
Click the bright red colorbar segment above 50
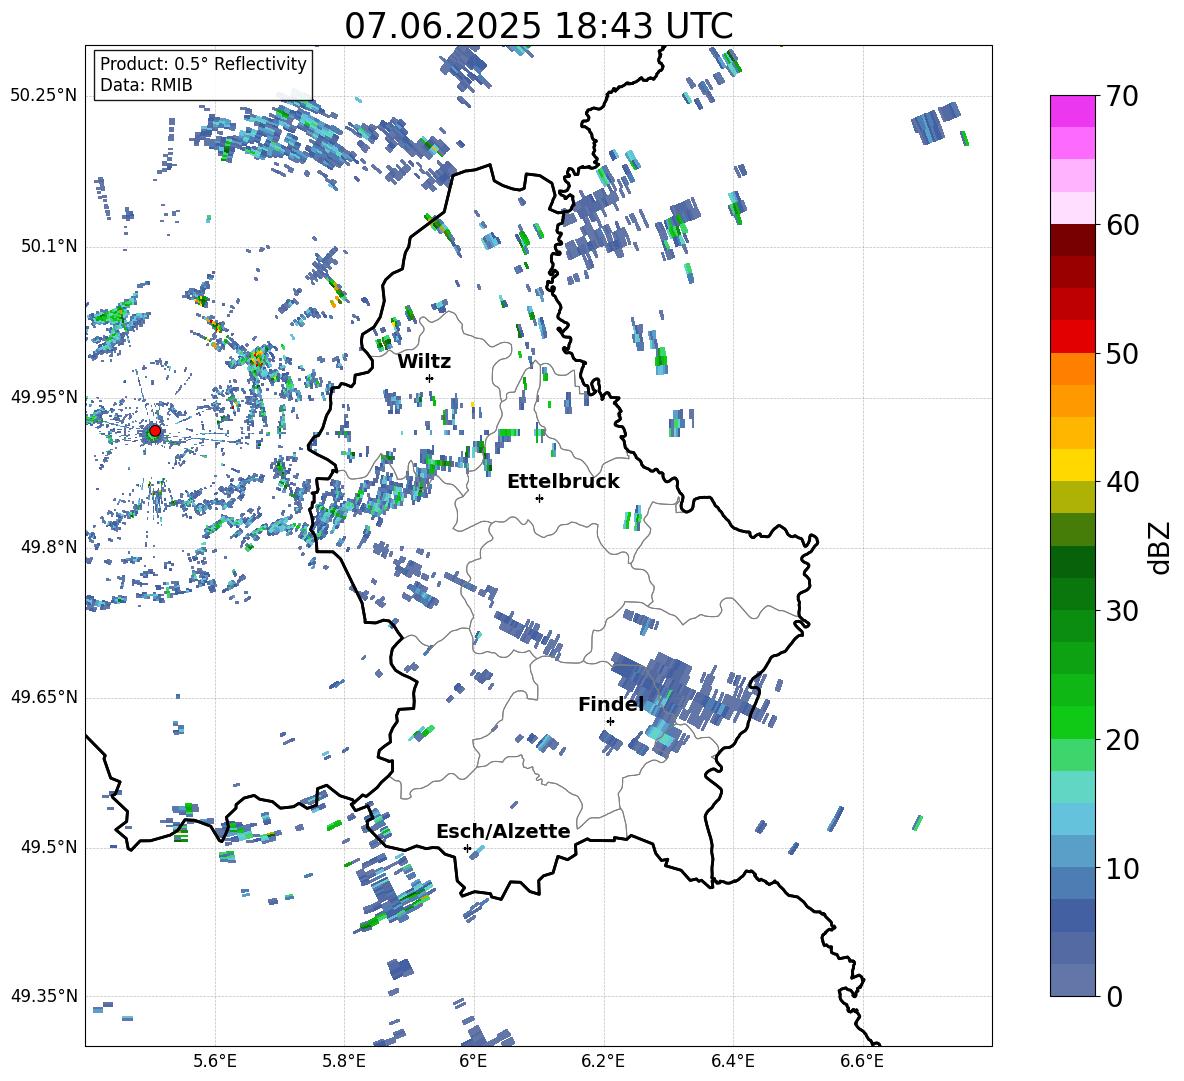[1073, 337]
